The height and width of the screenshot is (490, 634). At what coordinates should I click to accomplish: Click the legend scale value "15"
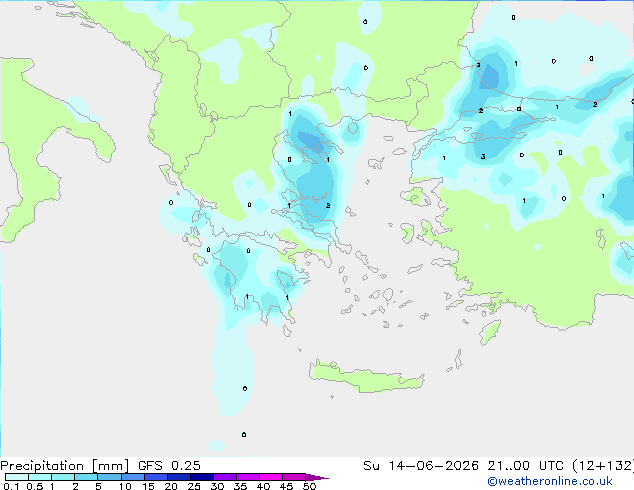148,486
